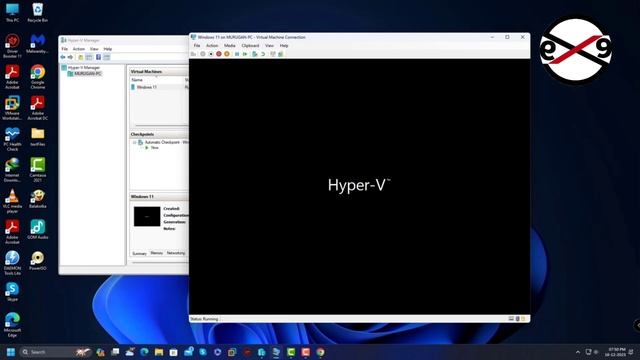Click the keyboard icon in VM status bar
The width and height of the screenshot is (640, 360).
coord(511,319)
